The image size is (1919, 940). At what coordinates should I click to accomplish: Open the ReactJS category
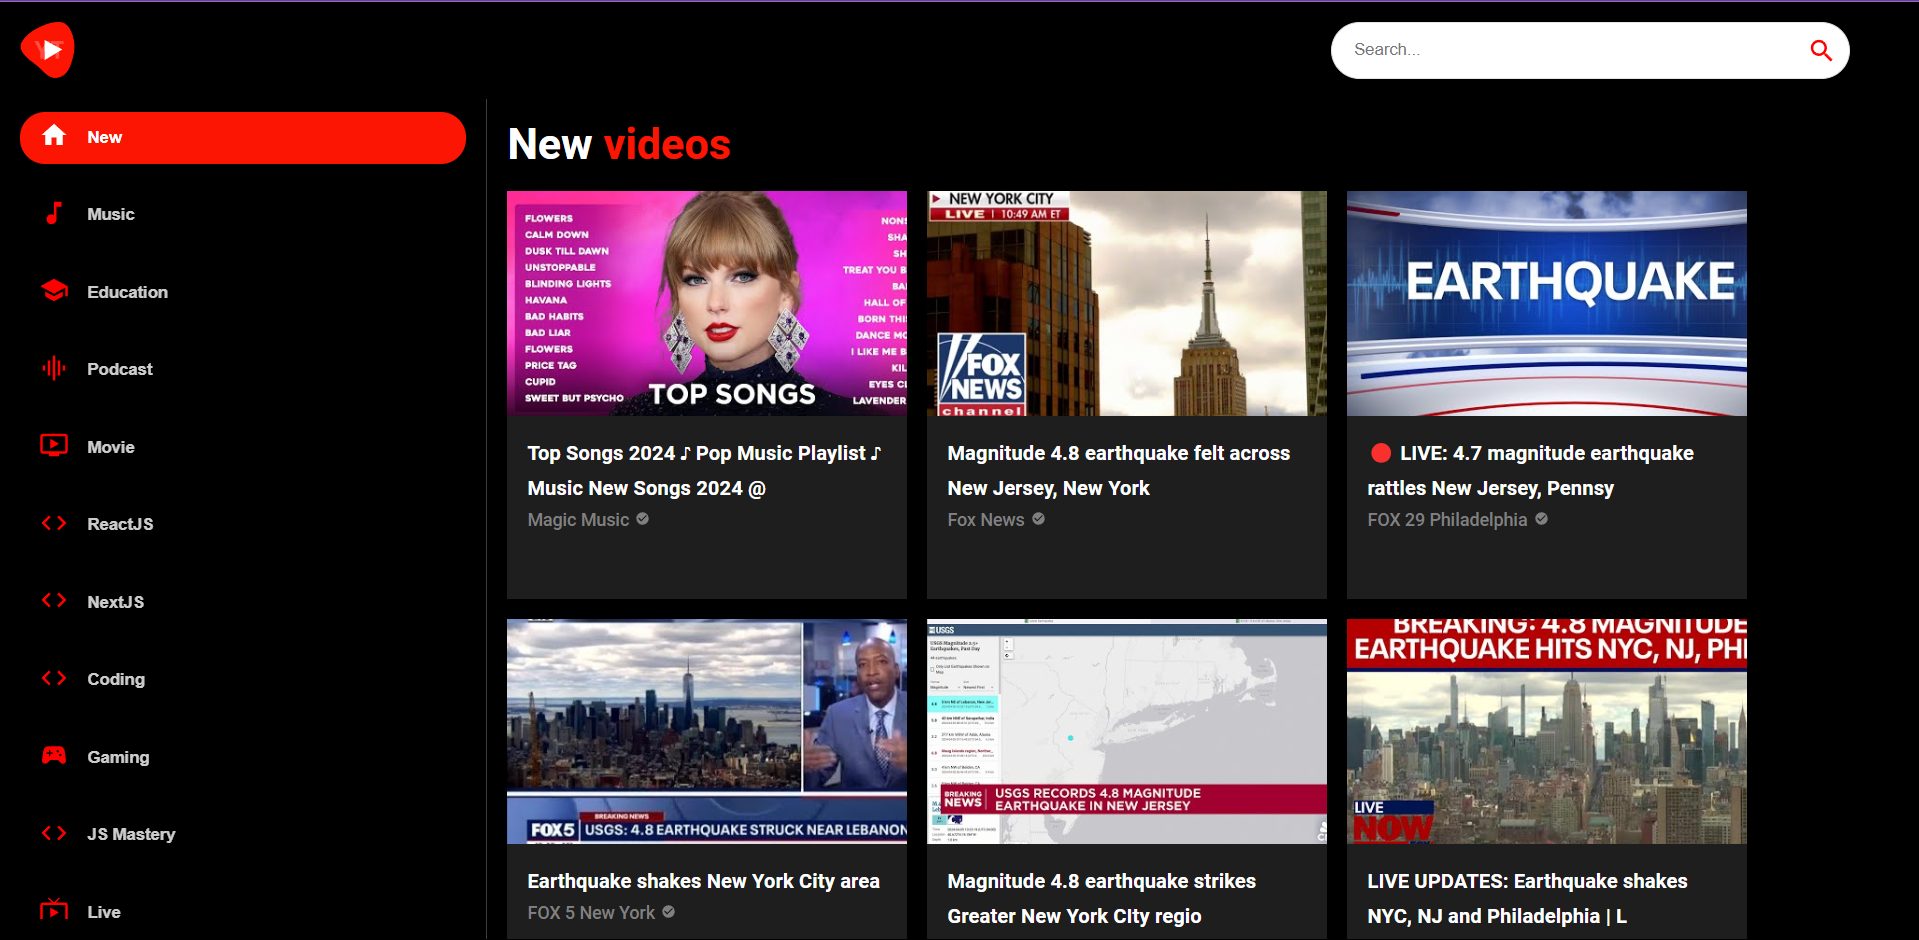(x=243, y=524)
